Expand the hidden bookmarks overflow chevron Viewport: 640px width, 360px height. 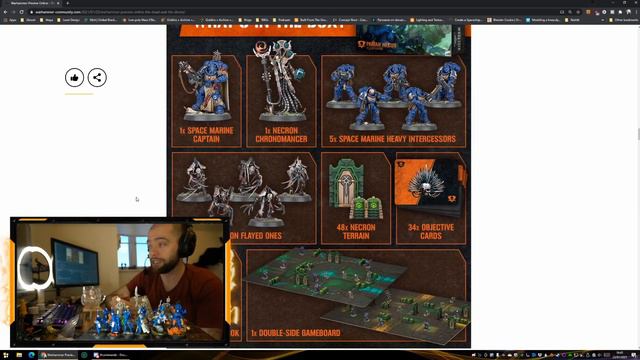[x=602, y=20]
